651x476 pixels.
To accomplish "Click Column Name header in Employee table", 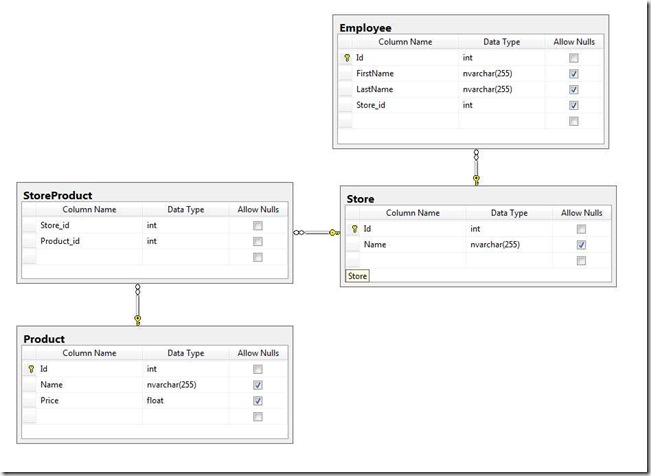I will (405, 42).
